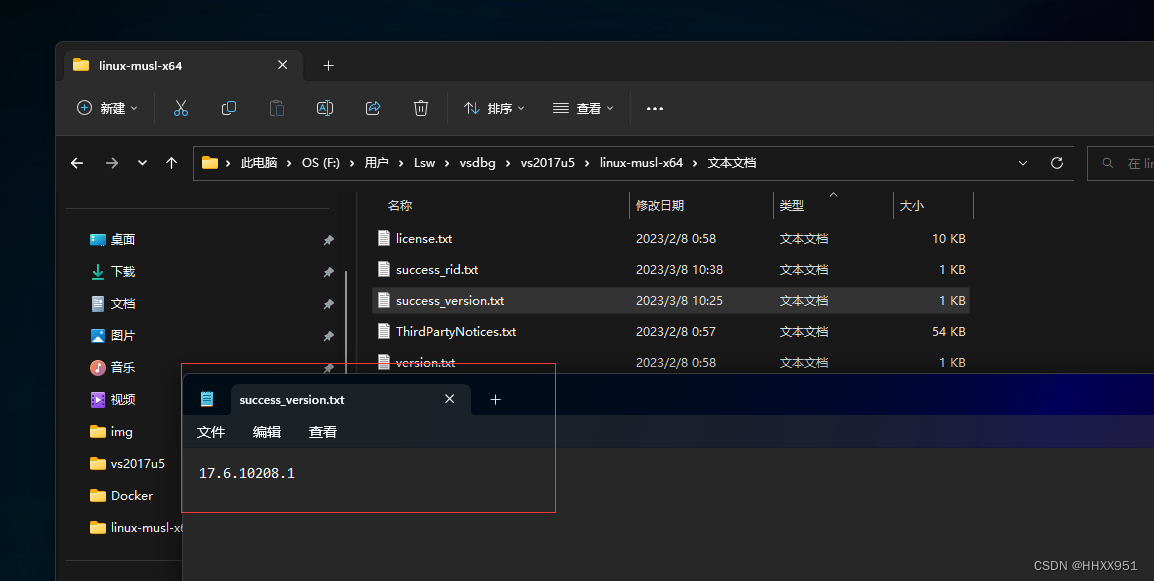Viewport: 1154px width, 581px height.
Task: Switch to the success_version.txt tab
Action: tap(291, 399)
